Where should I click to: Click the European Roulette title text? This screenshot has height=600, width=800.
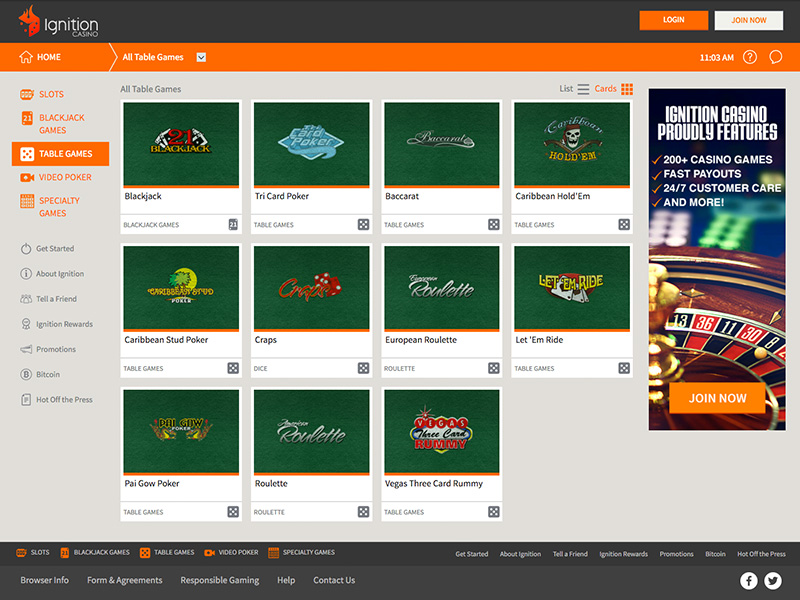[421, 340]
